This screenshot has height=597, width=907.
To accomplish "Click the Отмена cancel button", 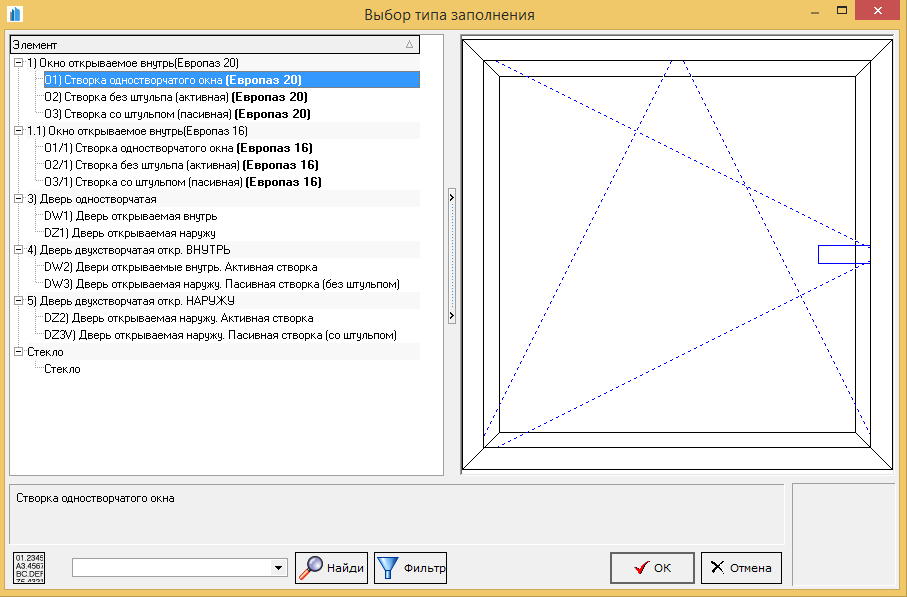I will pyautogui.click(x=741, y=567).
